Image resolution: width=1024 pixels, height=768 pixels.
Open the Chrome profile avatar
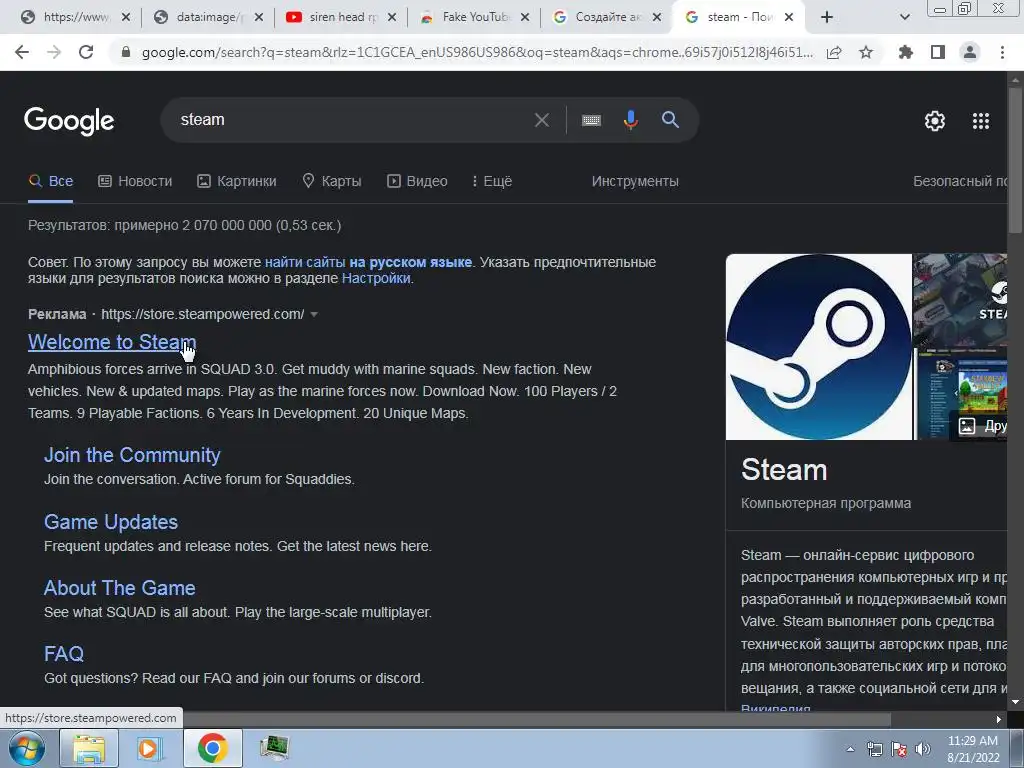click(970, 52)
